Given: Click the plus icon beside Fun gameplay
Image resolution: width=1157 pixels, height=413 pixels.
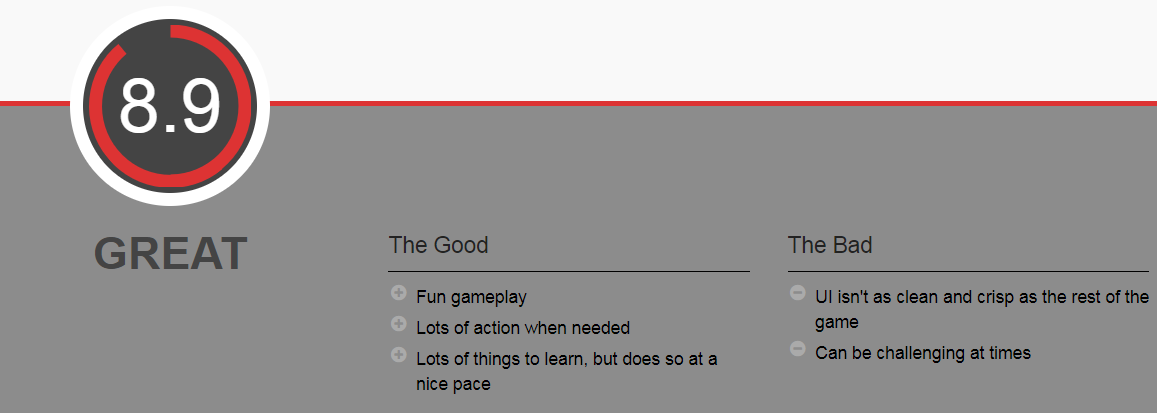Looking at the screenshot, I should coord(398,294).
